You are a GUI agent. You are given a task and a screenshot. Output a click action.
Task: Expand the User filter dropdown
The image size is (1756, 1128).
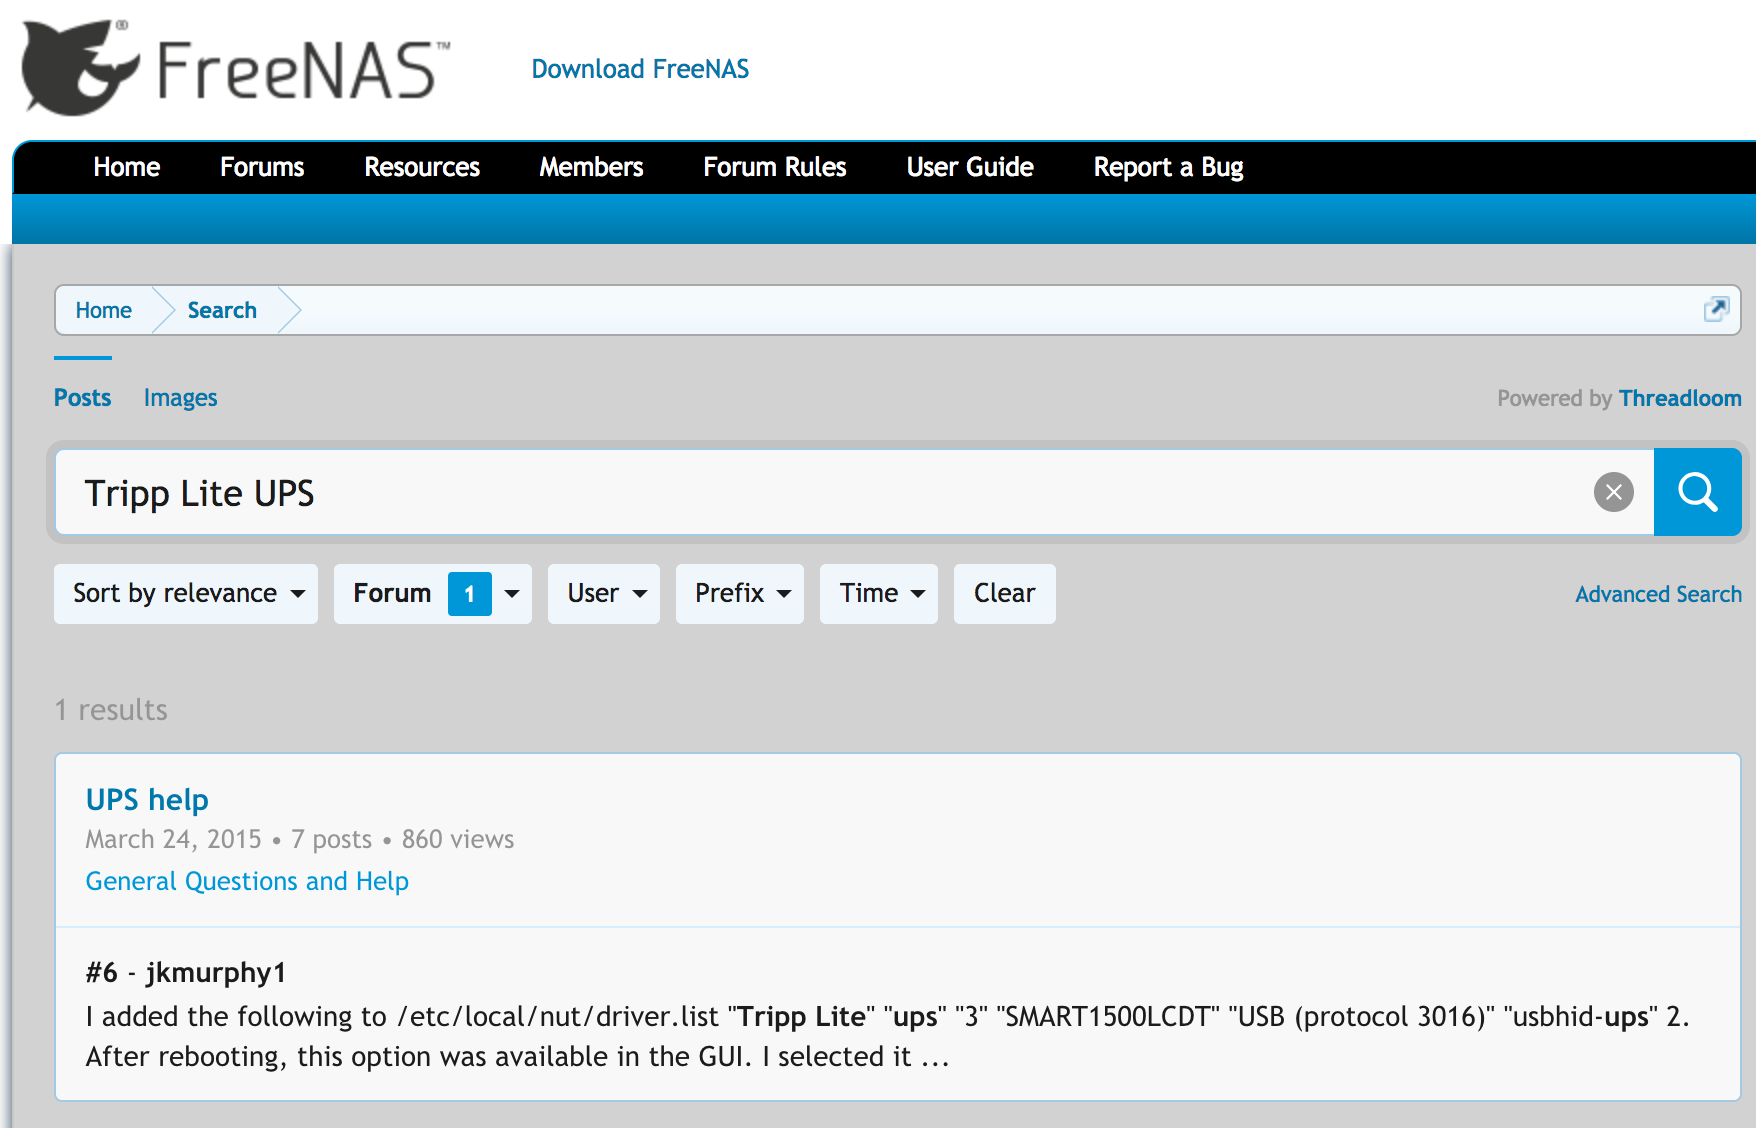coord(604,594)
